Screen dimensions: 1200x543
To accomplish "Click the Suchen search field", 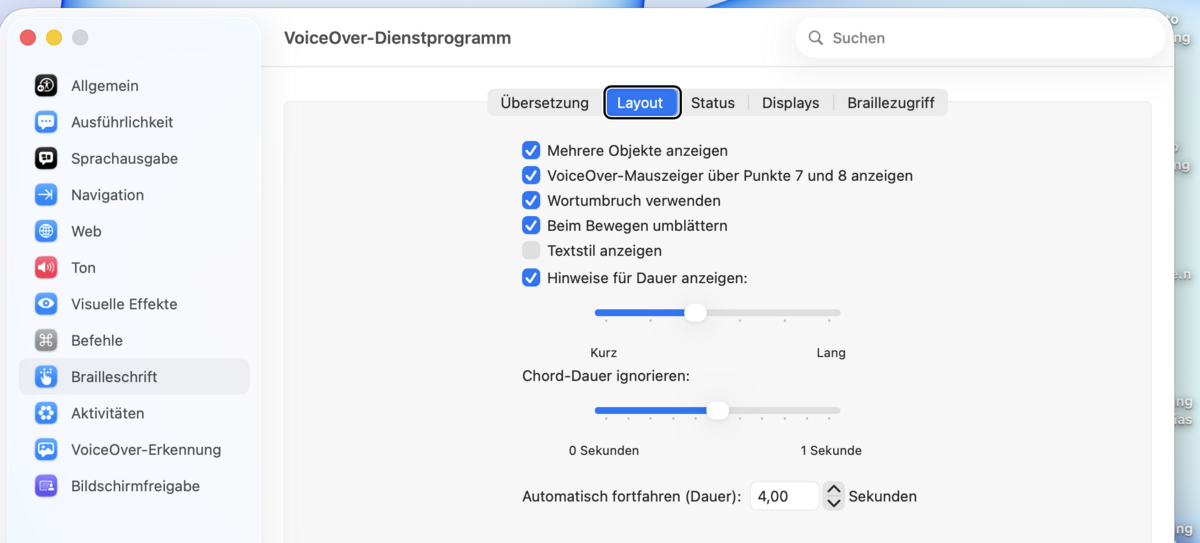I will pyautogui.click(x=980, y=38).
